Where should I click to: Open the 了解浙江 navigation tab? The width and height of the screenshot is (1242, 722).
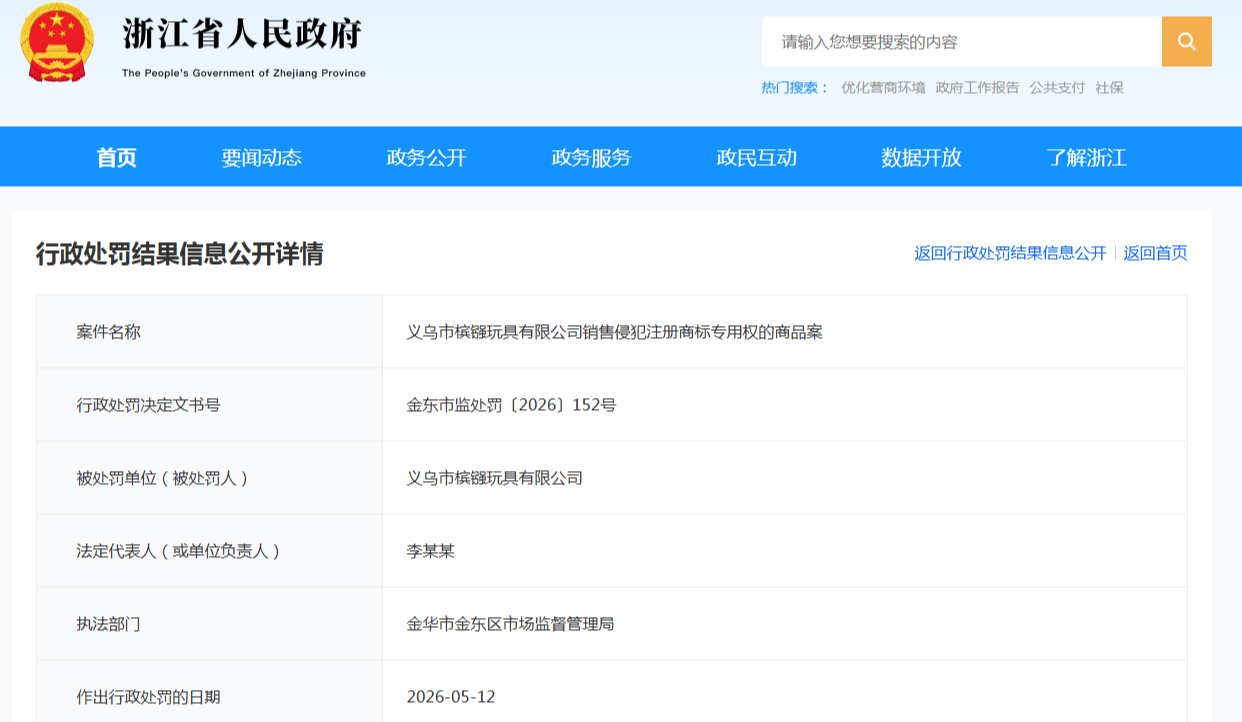pyautogui.click(x=1087, y=157)
